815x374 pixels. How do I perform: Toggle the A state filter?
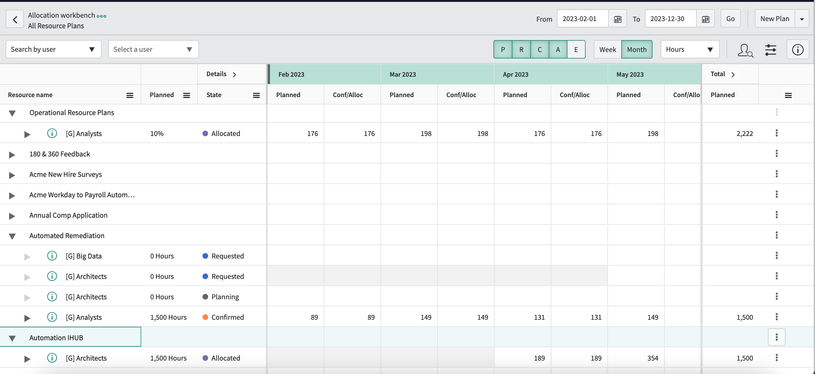click(x=558, y=50)
